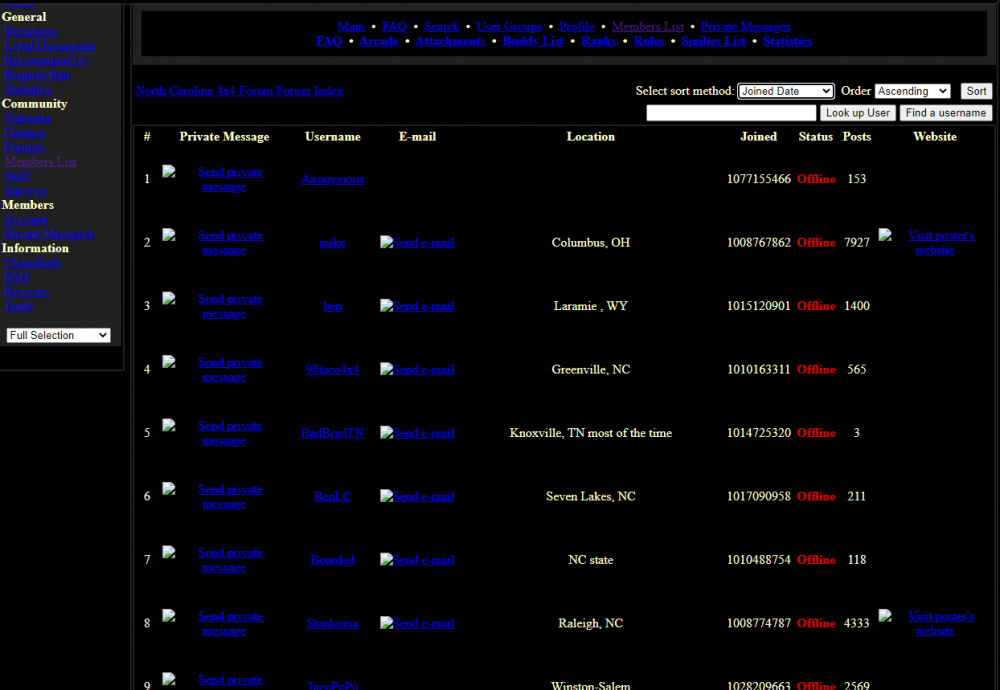
Task: Click the Sort button
Action: 976,91
